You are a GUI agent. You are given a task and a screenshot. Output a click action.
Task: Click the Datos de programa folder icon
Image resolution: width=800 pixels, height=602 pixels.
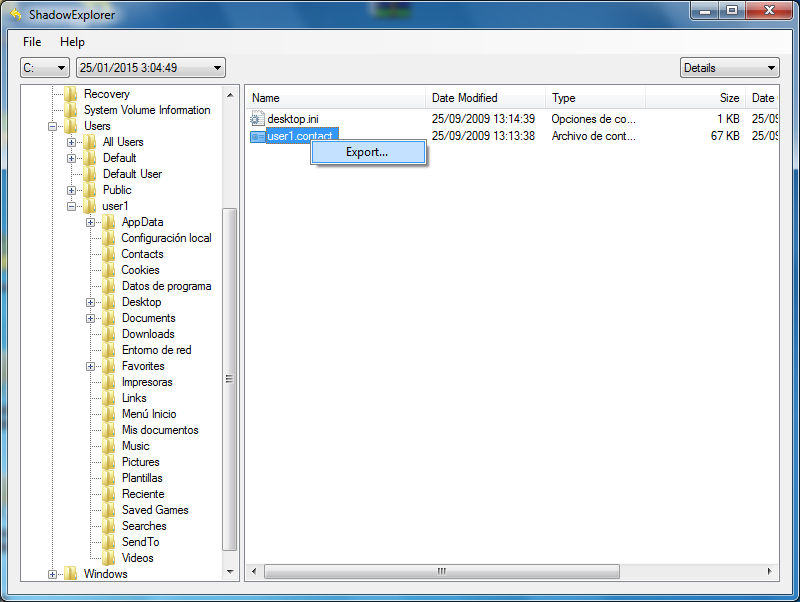point(108,286)
